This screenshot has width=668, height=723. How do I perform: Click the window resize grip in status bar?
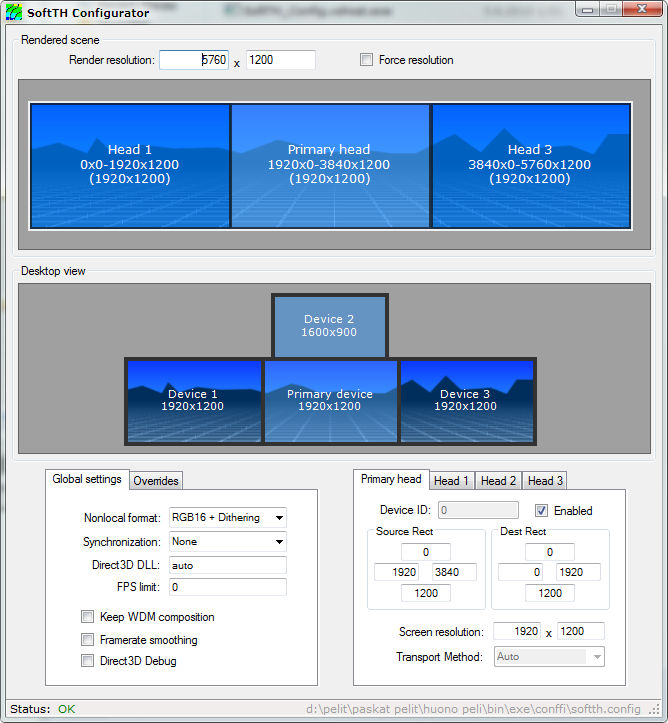[655, 710]
